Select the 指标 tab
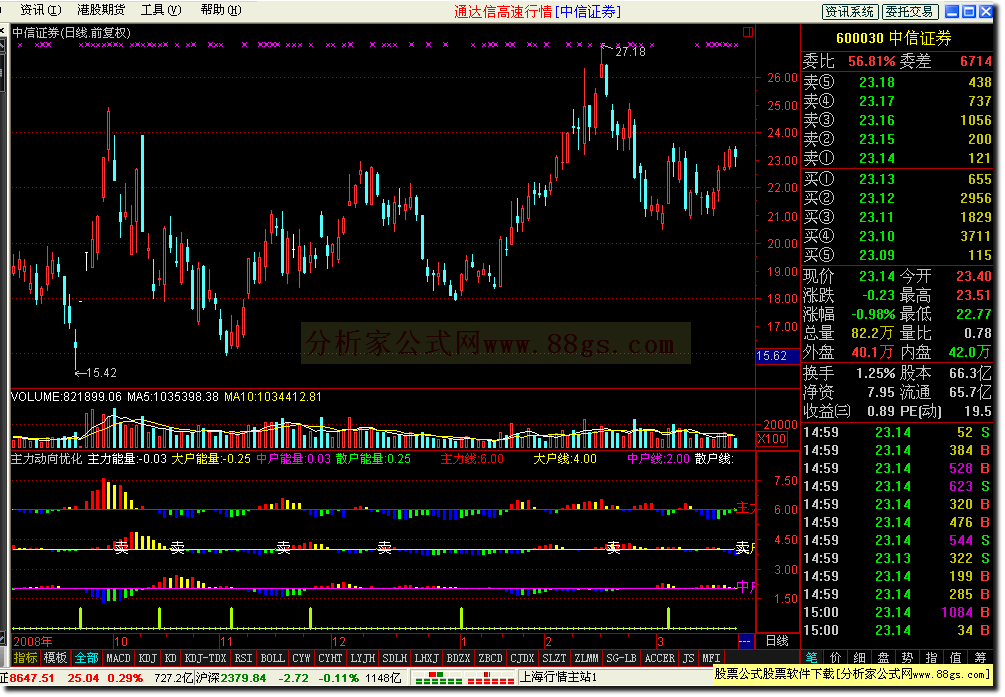The width and height of the screenshot is (1005, 697). coord(26,658)
